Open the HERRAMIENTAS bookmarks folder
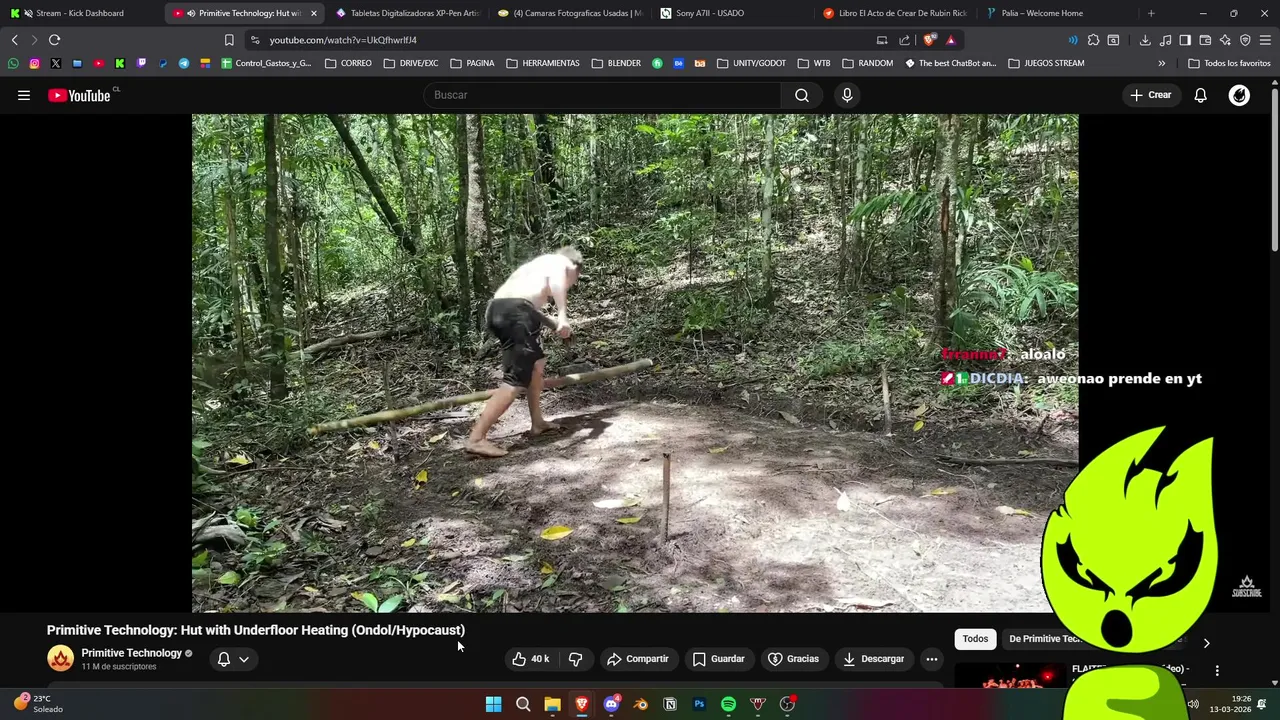The width and height of the screenshot is (1280, 720). click(x=542, y=63)
